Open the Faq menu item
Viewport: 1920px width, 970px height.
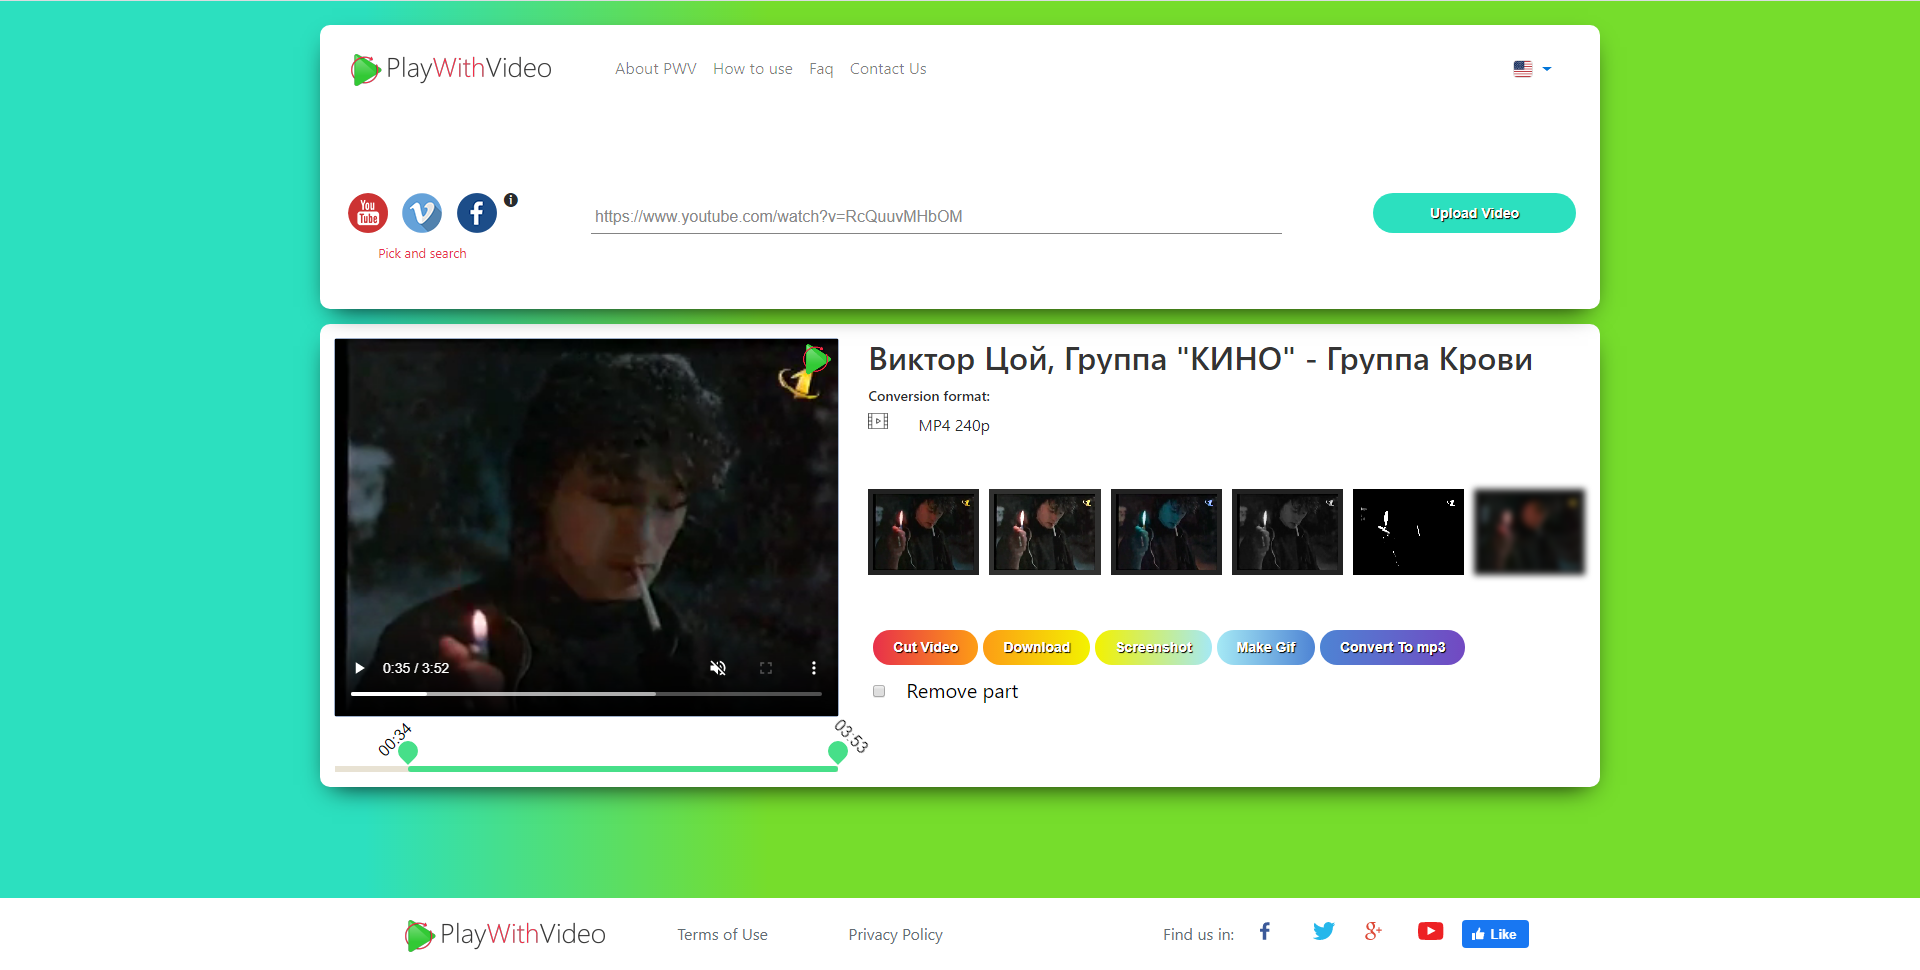[821, 69]
